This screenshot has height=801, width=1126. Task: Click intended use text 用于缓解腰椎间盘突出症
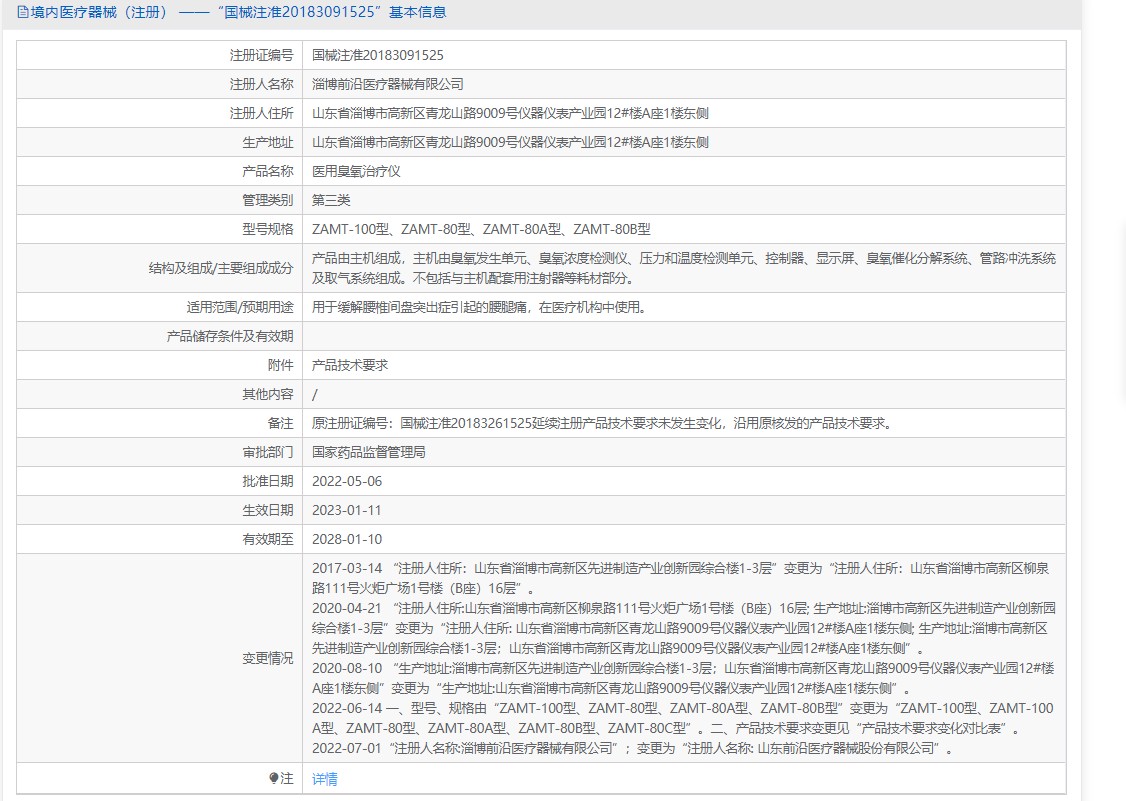click(x=481, y=307)
